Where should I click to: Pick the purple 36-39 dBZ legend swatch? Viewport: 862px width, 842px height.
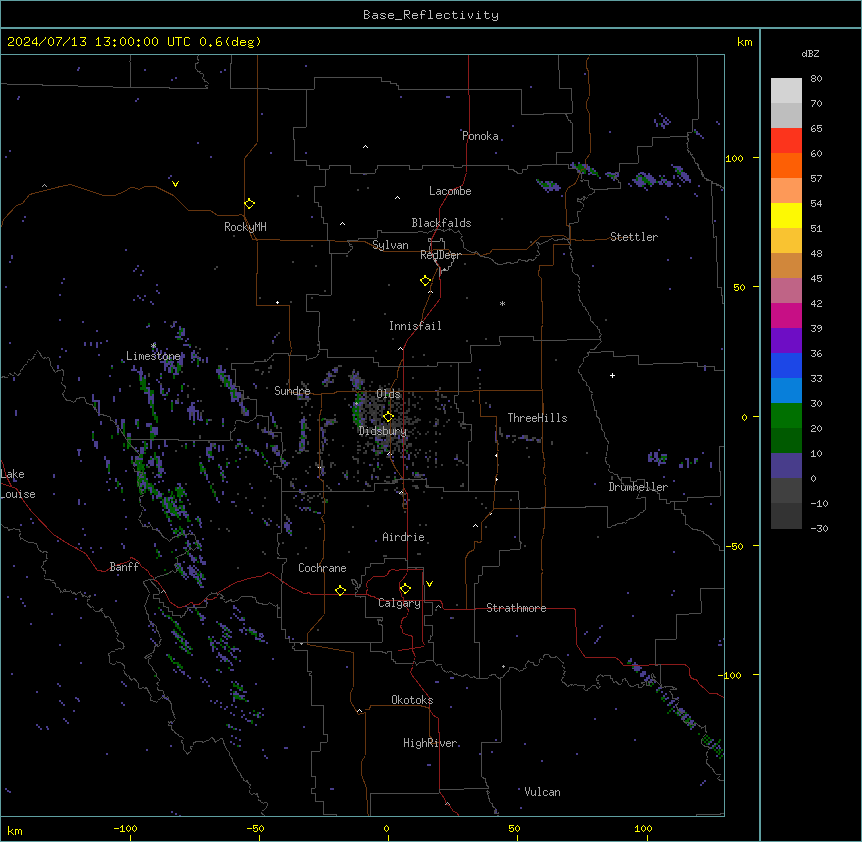click(x=786, y=340)
